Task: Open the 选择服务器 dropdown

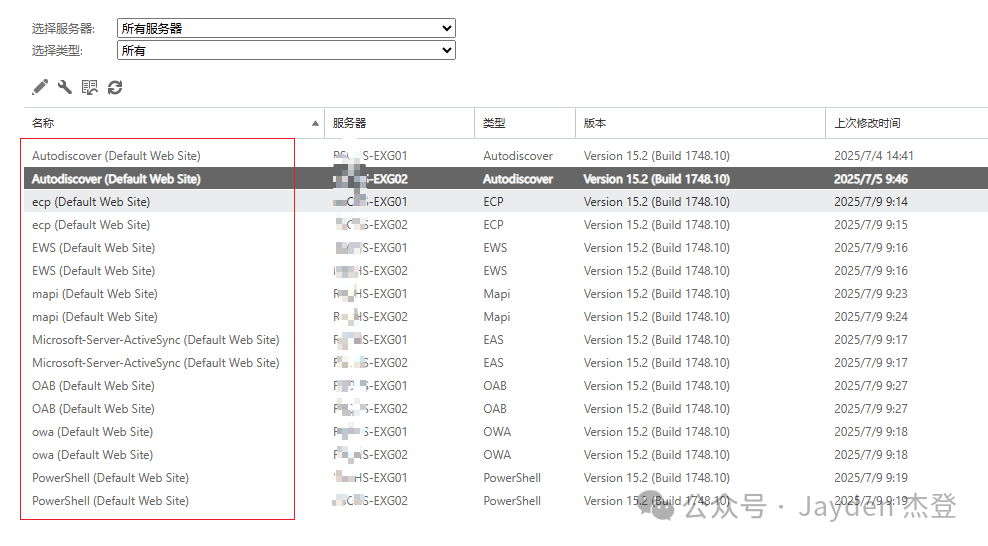Action: tap(286, 28)
